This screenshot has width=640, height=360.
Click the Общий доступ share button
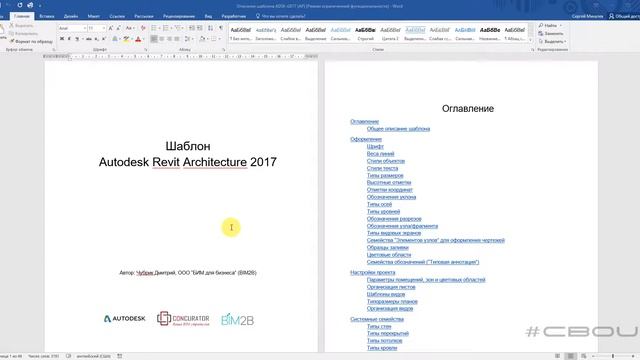[624, 16]
